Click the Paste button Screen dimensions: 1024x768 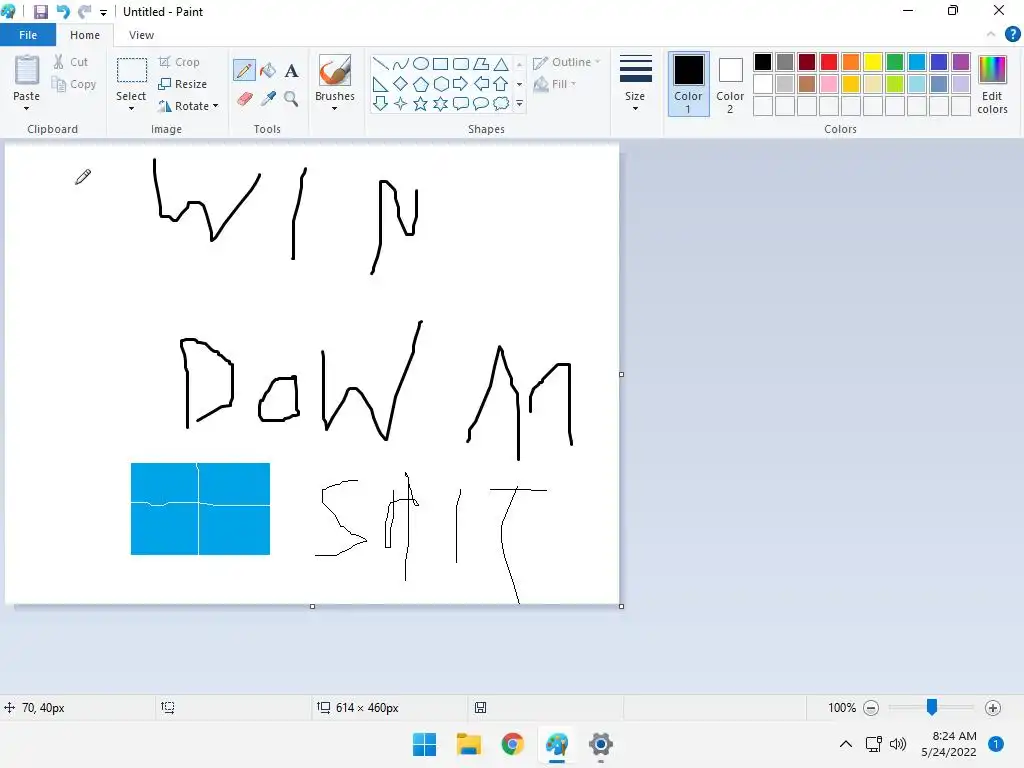tap(27, 77)
